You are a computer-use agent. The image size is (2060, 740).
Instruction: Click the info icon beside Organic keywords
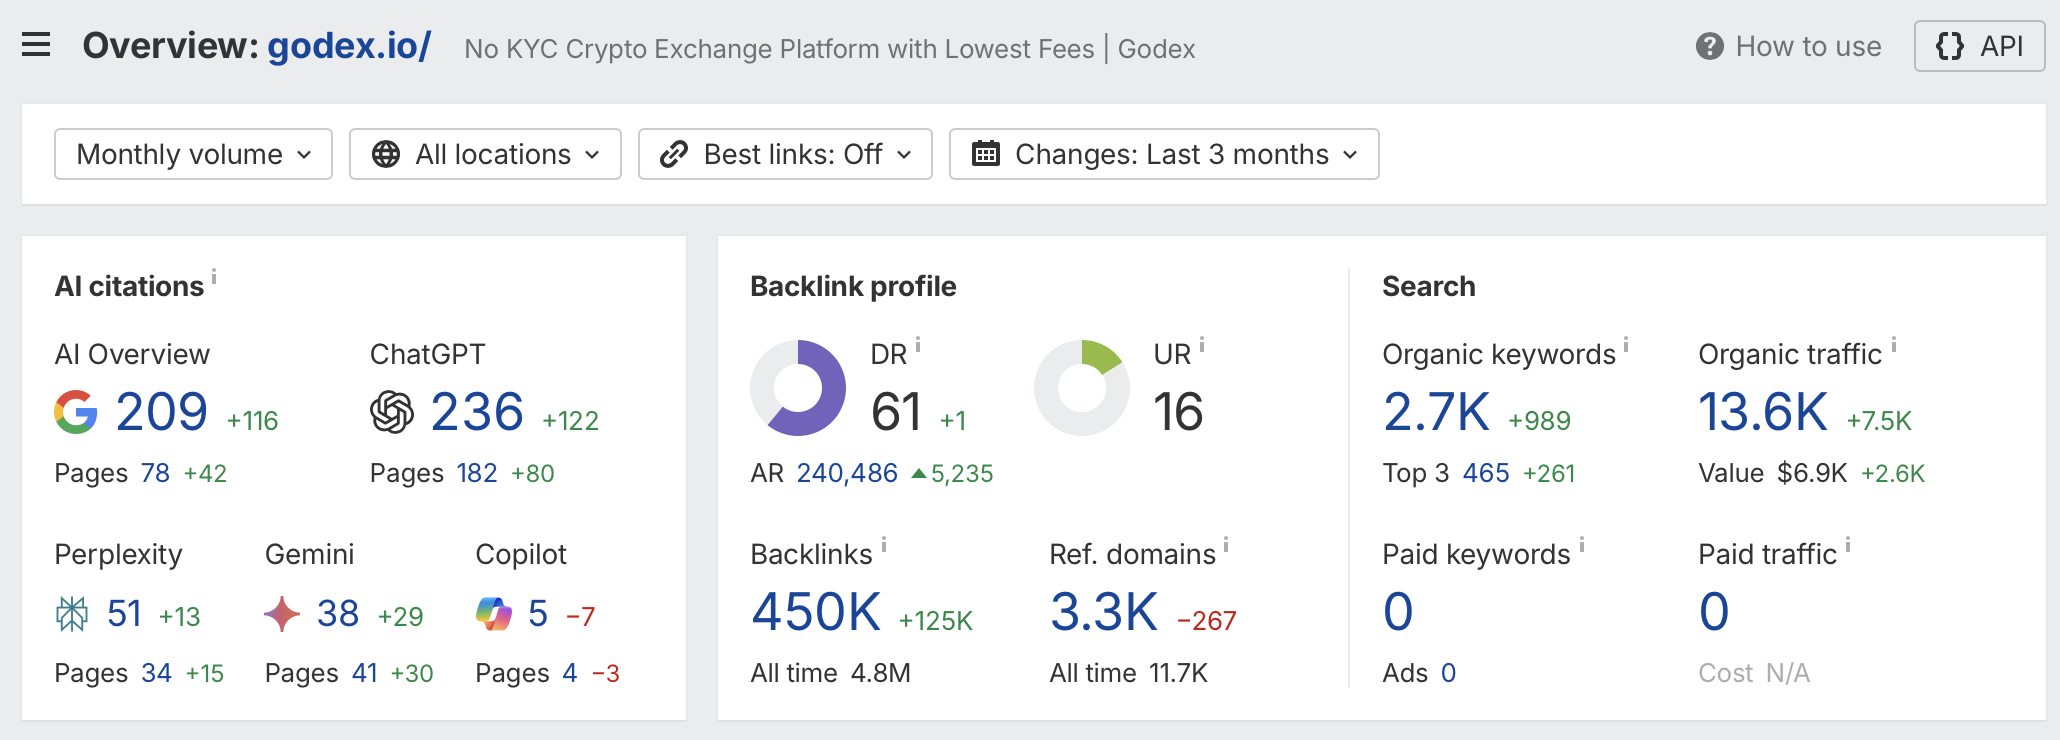coord(1626,345)
